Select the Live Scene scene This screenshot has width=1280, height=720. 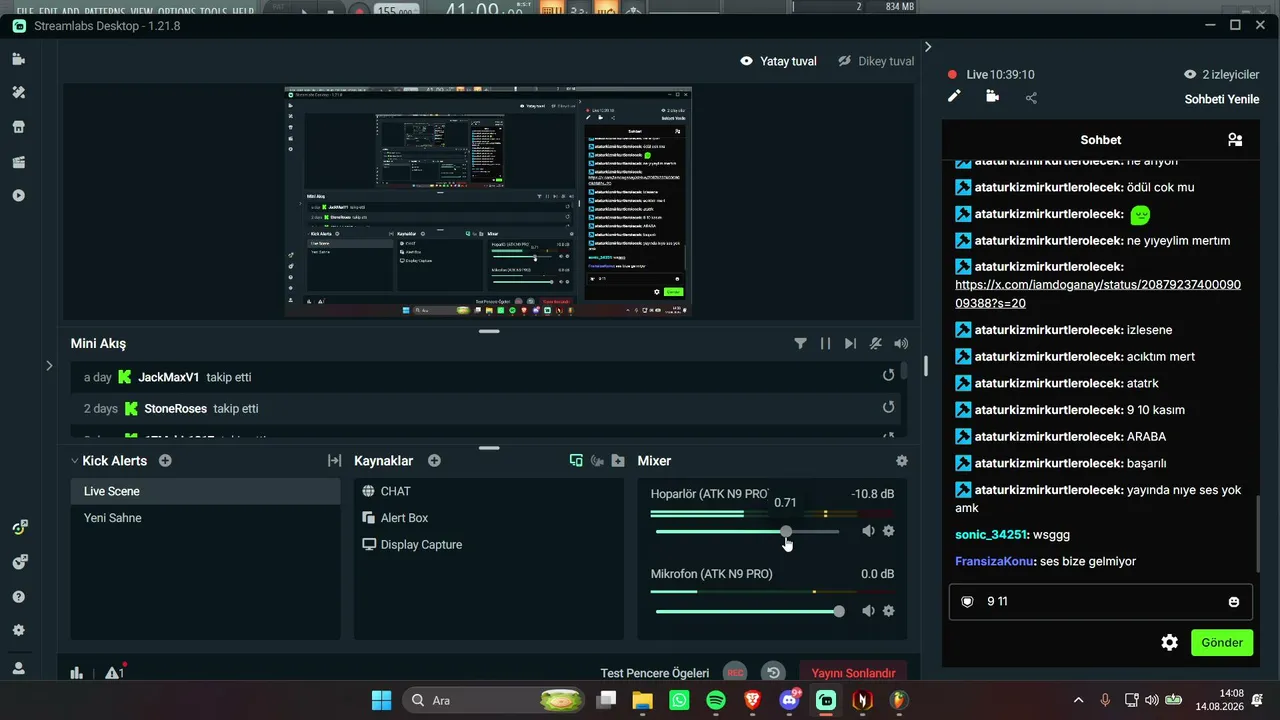click(205, 491)
